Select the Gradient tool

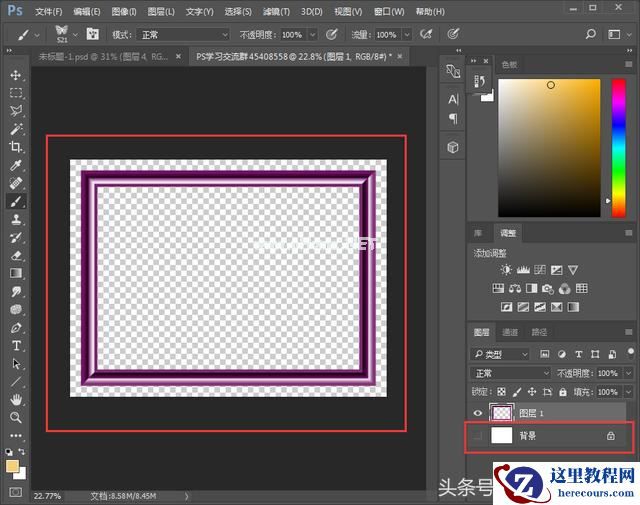coord(16,273)
